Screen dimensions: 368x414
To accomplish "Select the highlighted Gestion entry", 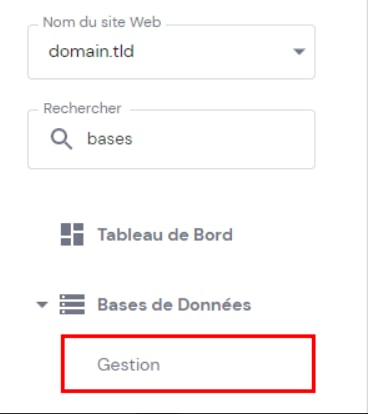I will (x=188, y=364).
